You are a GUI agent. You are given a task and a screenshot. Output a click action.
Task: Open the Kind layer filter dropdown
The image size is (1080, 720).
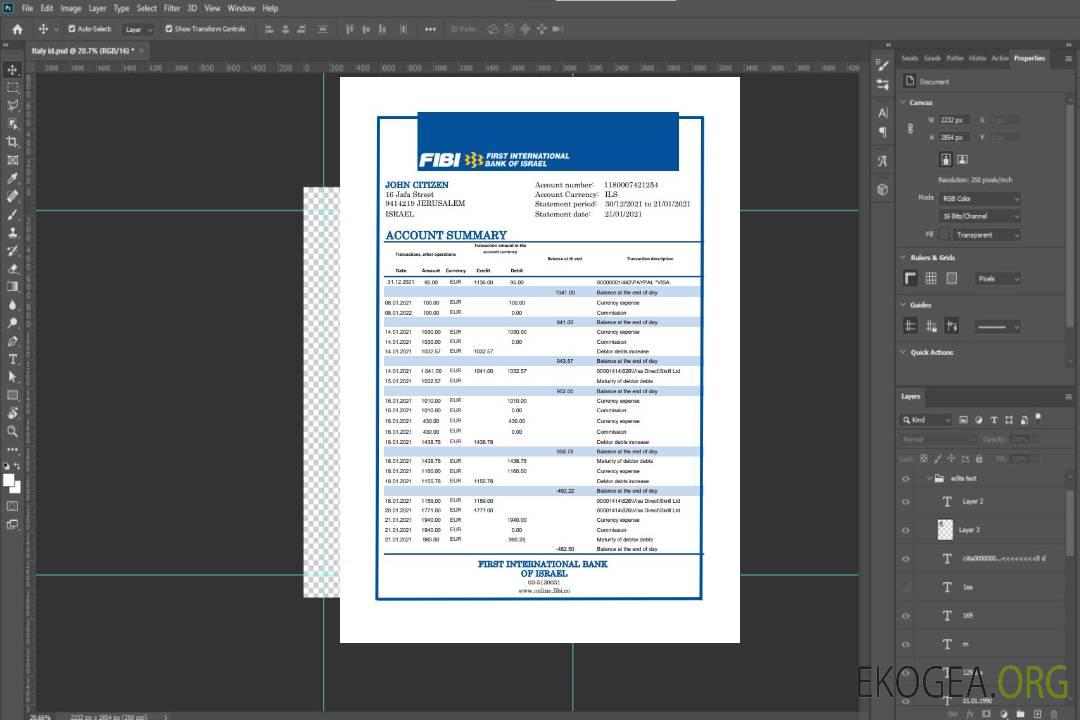coord(926,420)
